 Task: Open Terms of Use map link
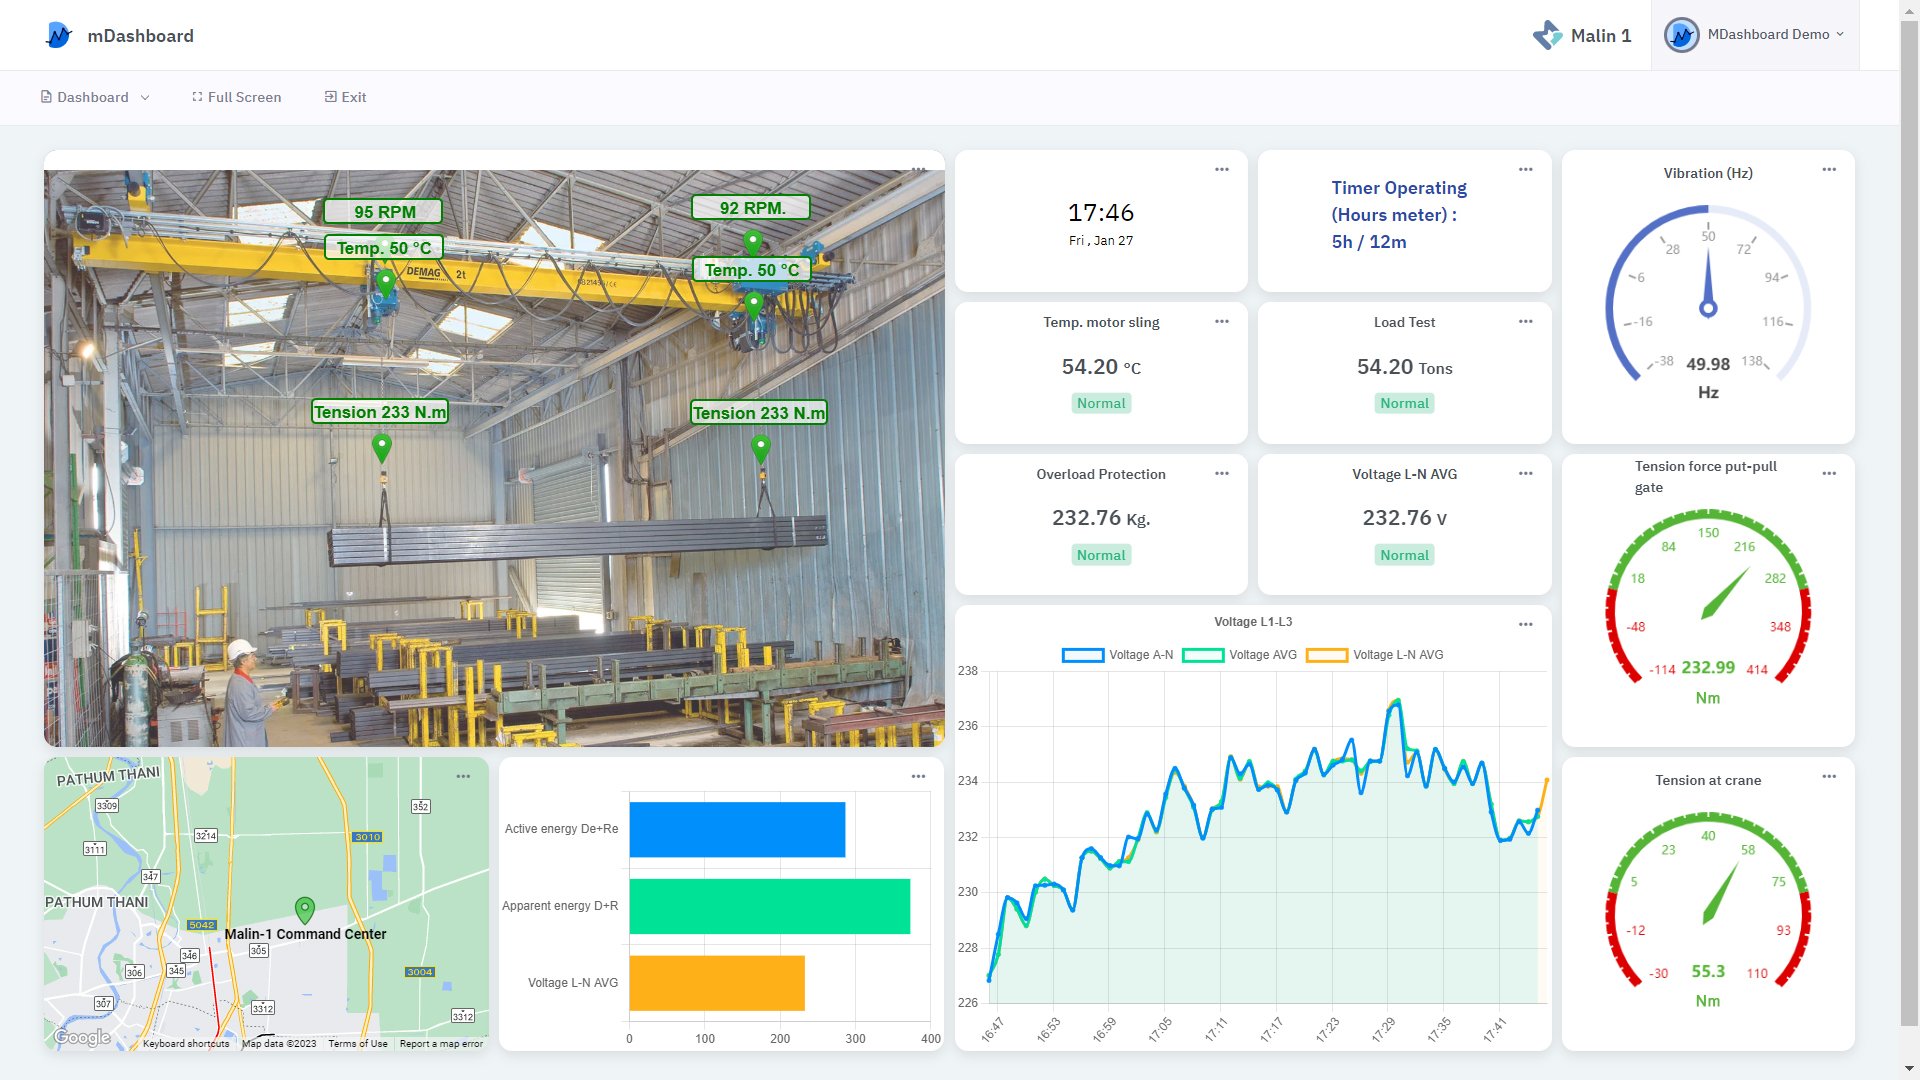357,1043
